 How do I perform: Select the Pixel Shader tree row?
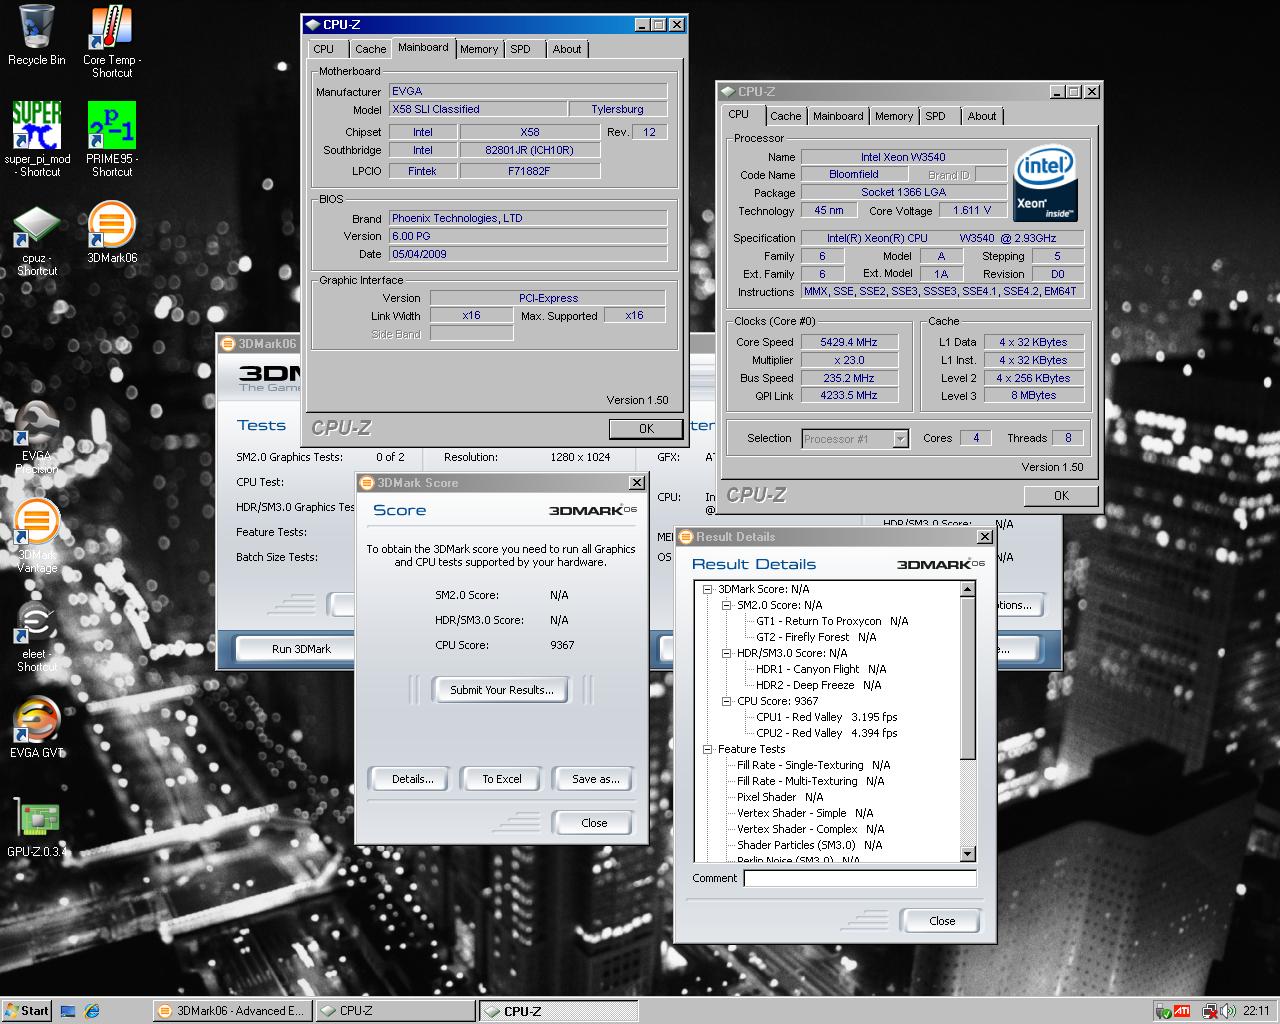point(780,797)
